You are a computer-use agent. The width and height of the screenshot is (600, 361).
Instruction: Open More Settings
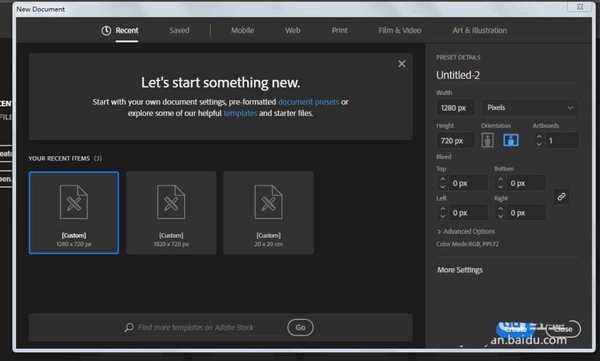tap(460, 270)
